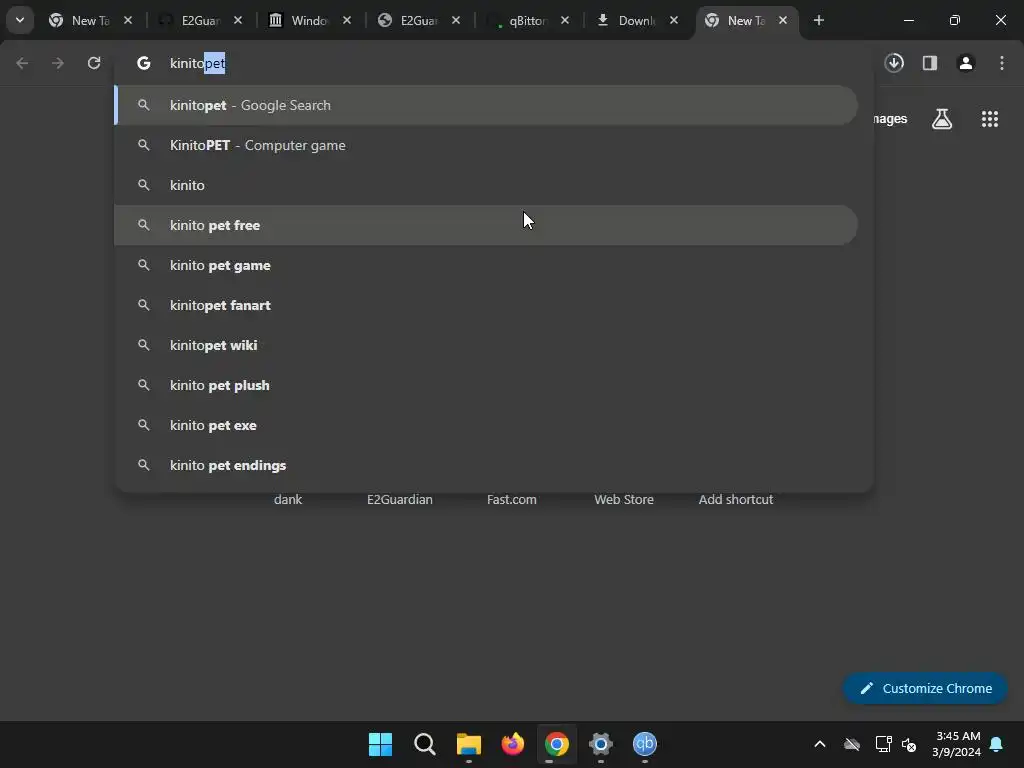Click the Images link on Google page
This screenshot has height=768, width=1024.
(x=889, y=119)
